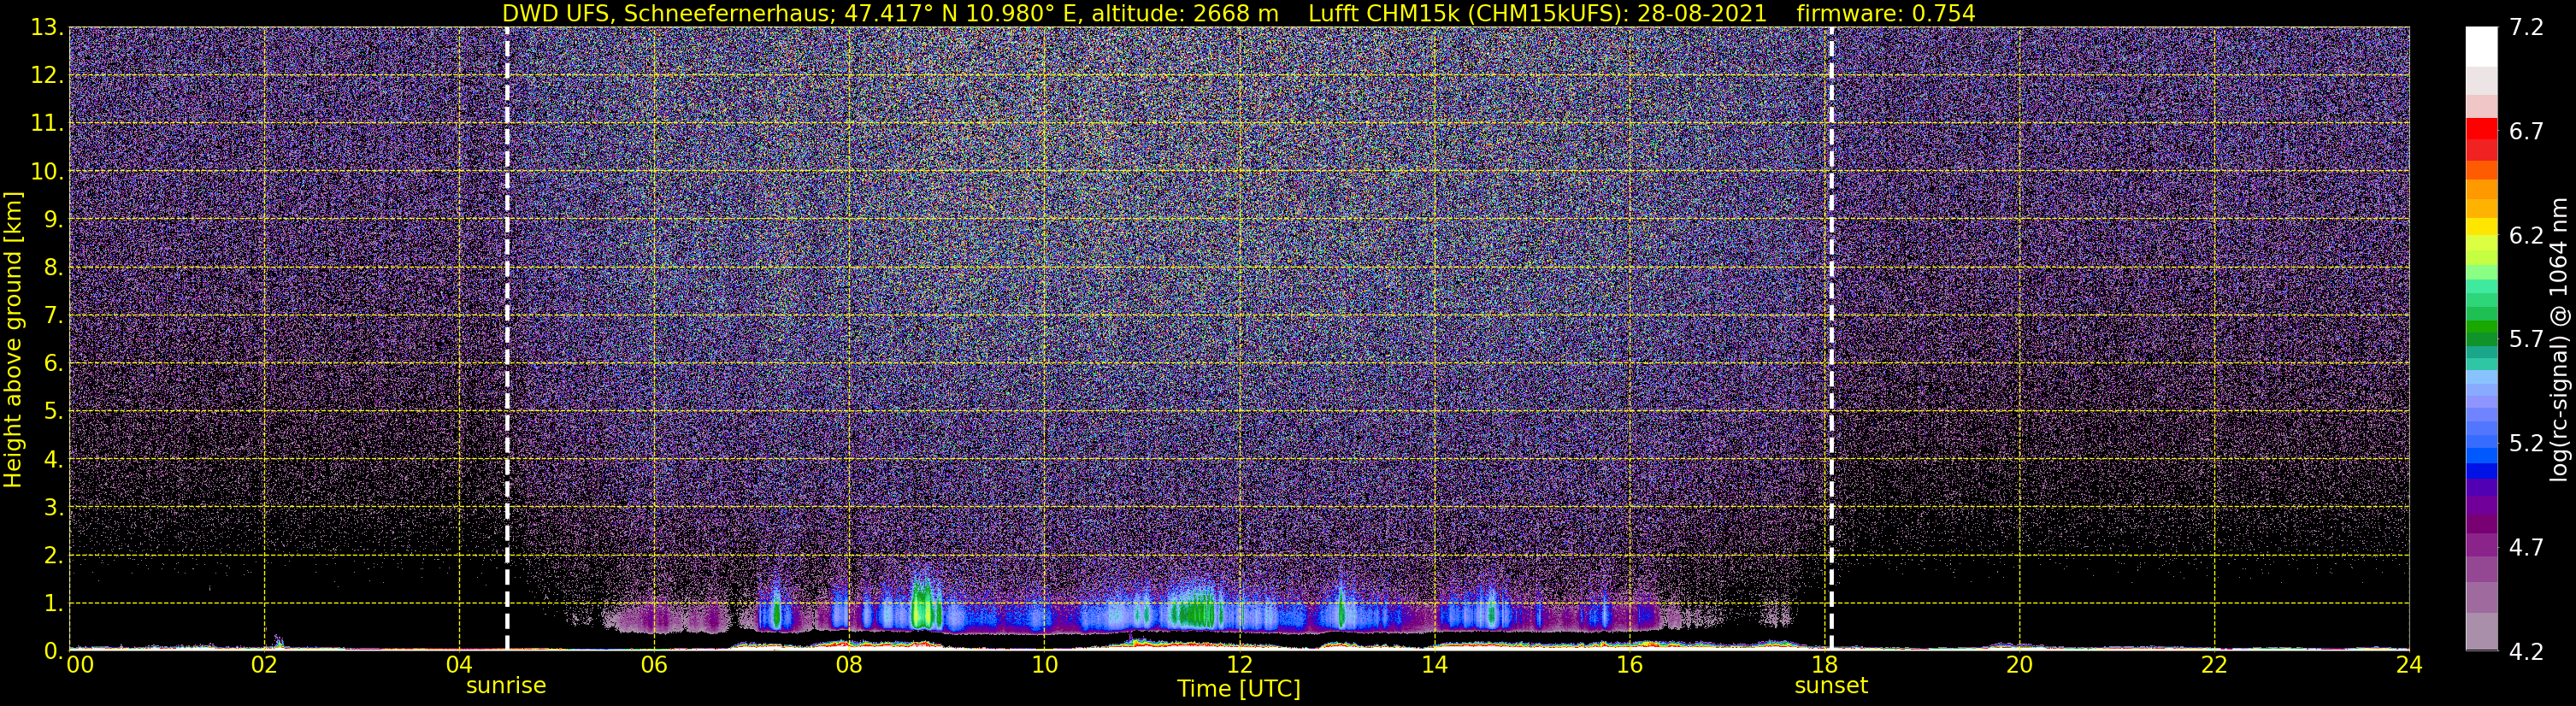Click the green swatch on the colorbar
This screenshot has width=2576, height=706.
tap(2481, 327)
